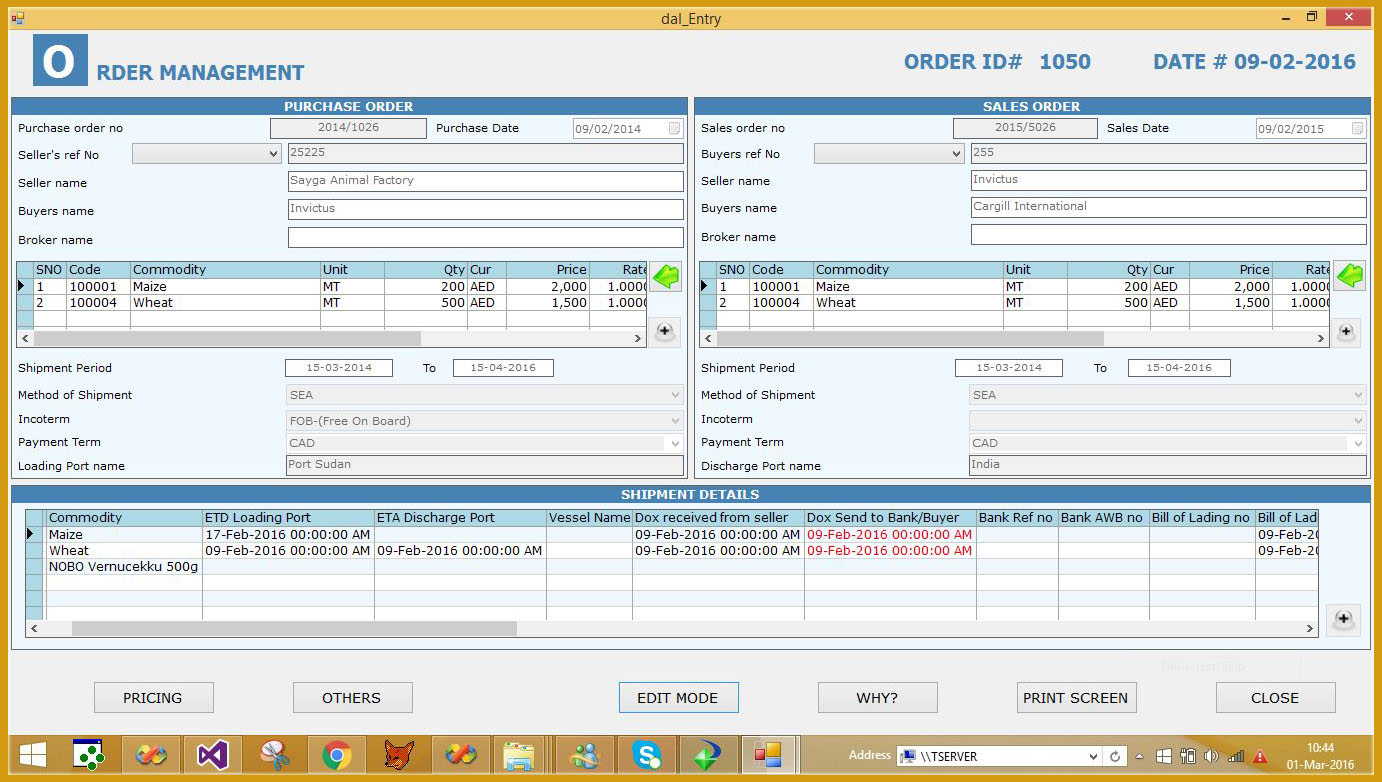
Task: Add a new row to purchase order items
Action: (664, 331)
